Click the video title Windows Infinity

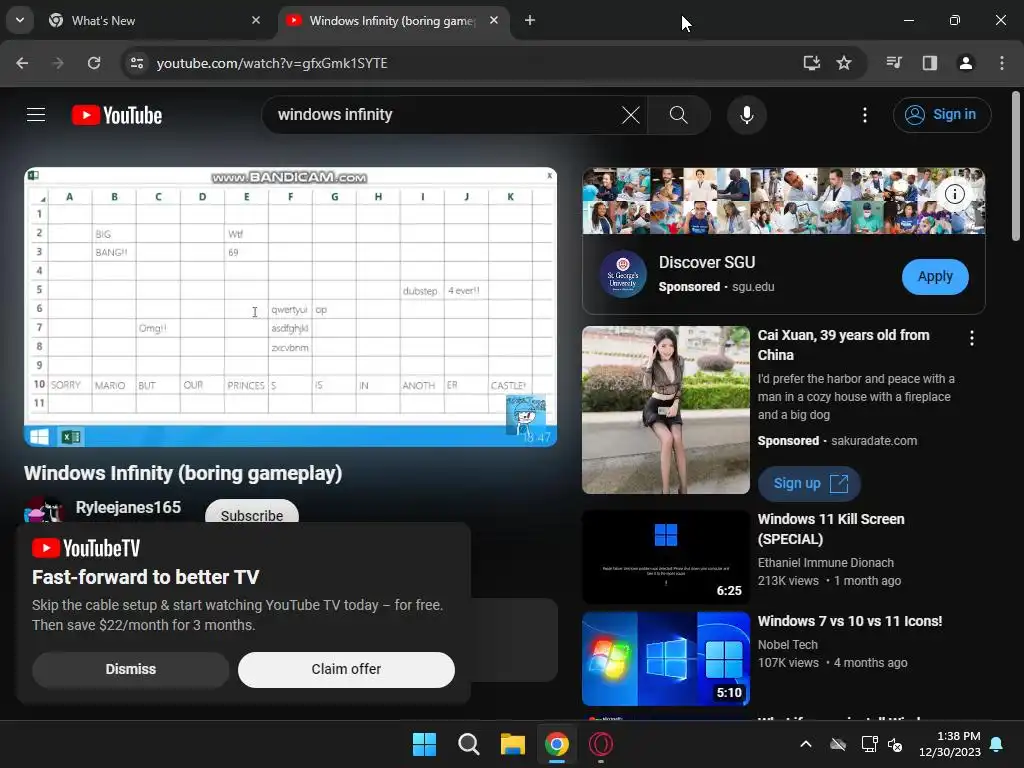(x=183, y=473)
